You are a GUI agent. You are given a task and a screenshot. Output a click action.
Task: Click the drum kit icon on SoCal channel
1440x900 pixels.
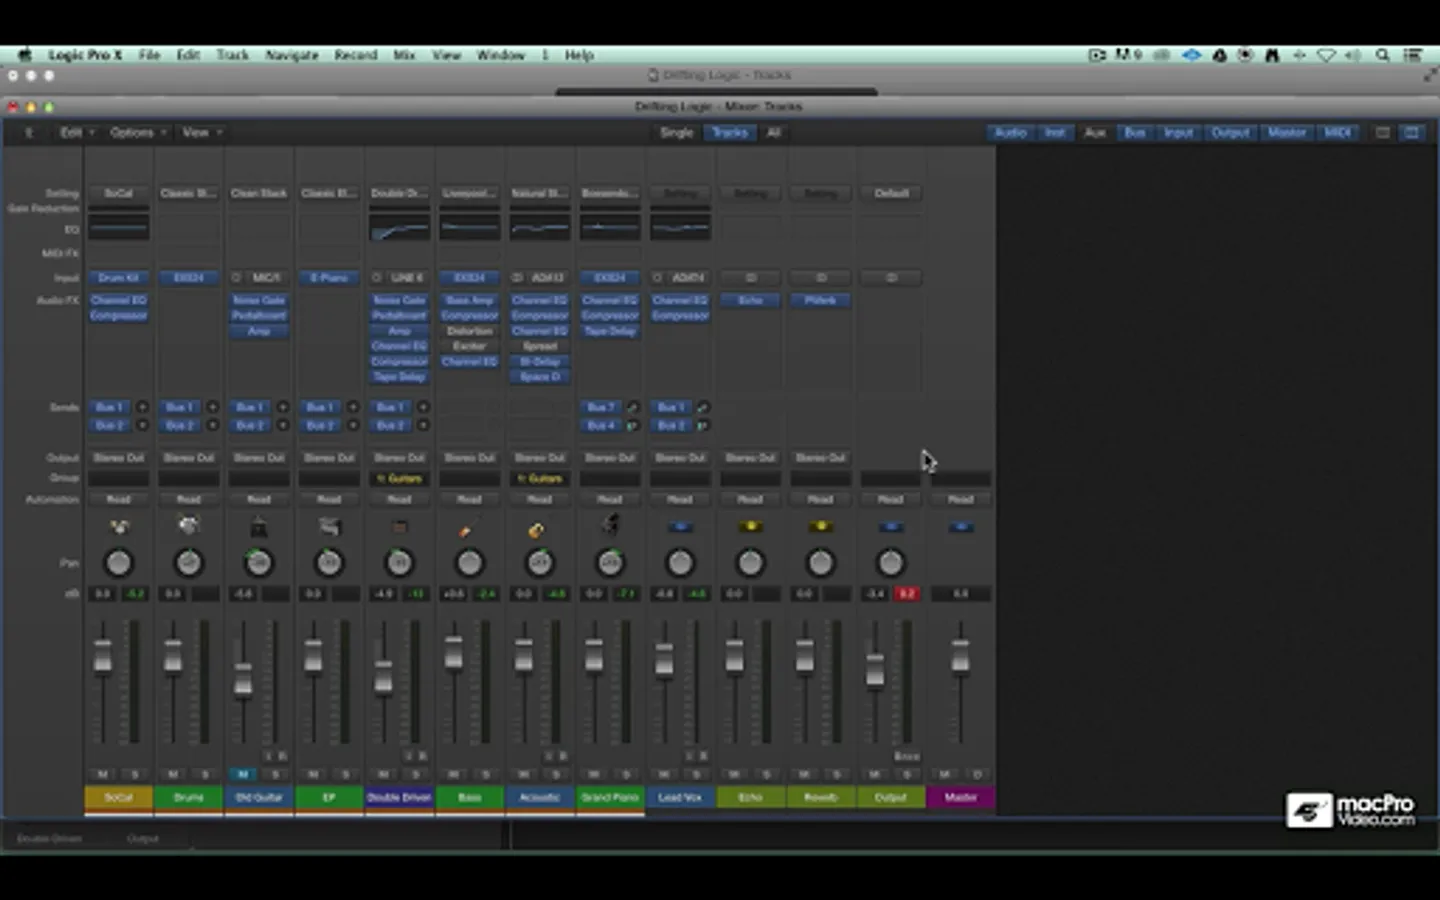click(x=118, y=526)
